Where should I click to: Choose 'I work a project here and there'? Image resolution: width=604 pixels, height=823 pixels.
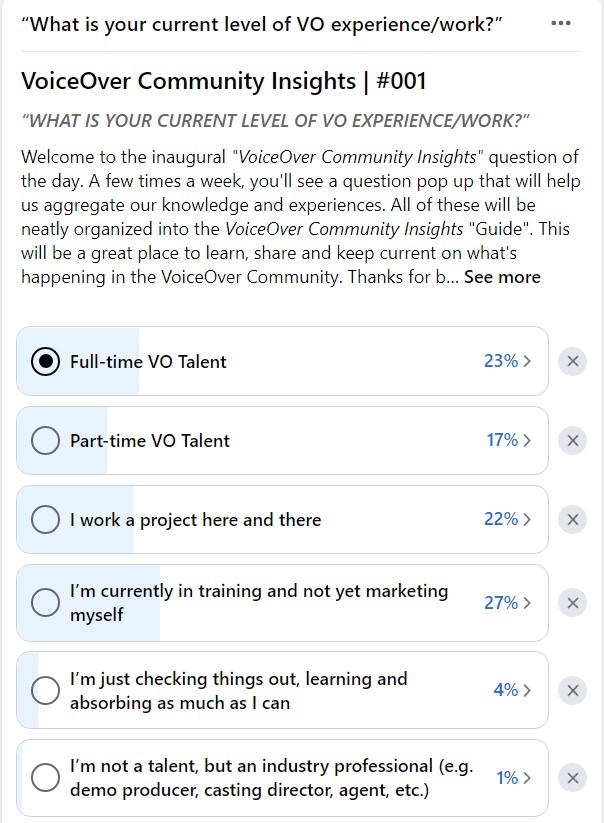45,520
